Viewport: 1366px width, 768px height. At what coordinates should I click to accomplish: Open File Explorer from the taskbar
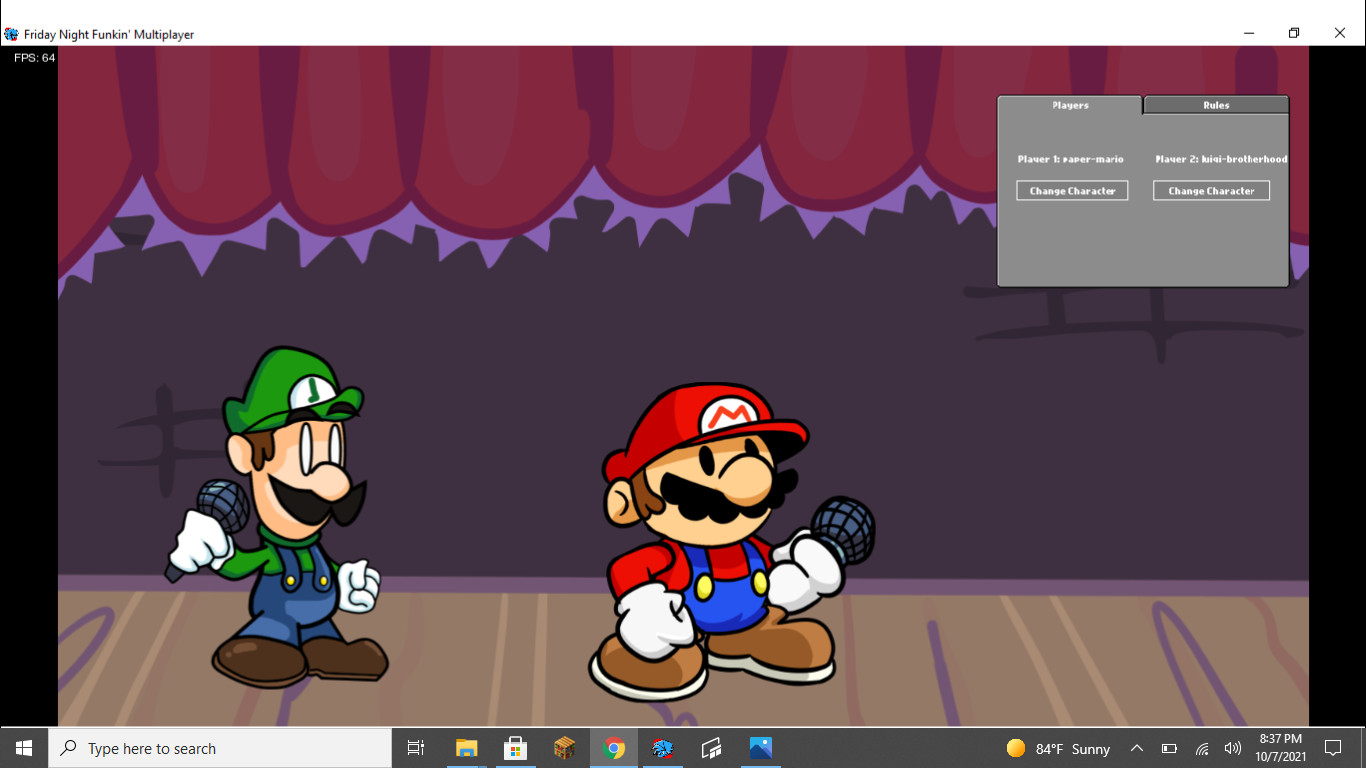coord(465,748)
